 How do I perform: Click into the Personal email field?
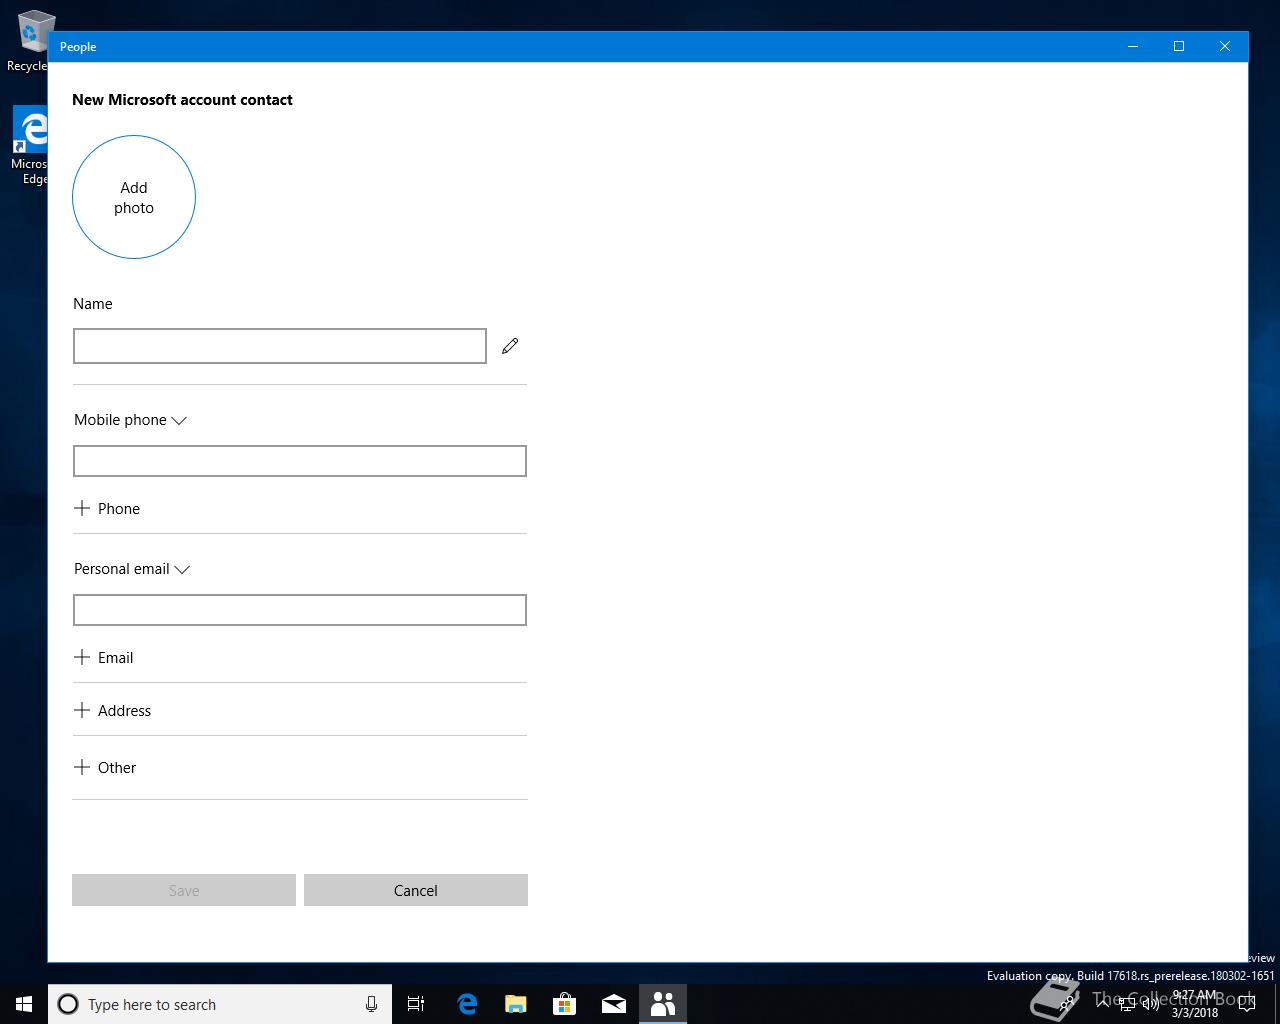300,610
